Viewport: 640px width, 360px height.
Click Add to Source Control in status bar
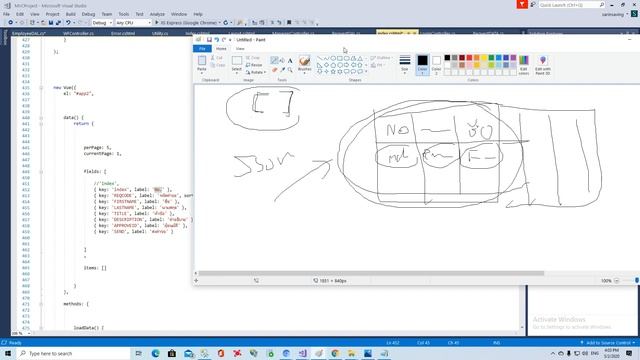[608, 343]
